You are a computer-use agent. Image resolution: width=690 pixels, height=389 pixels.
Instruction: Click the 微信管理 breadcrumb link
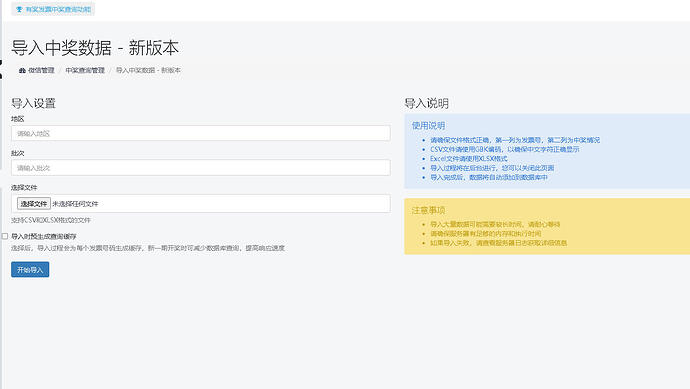[x=41, y=70]
